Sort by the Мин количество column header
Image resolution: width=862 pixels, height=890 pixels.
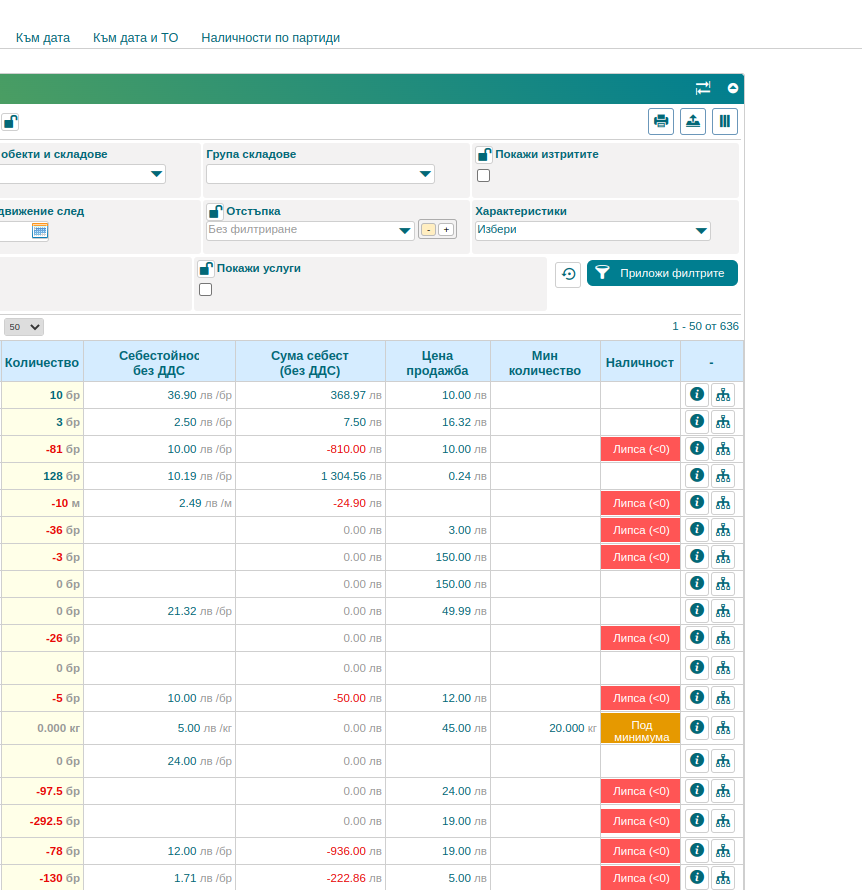coord(545,363)
